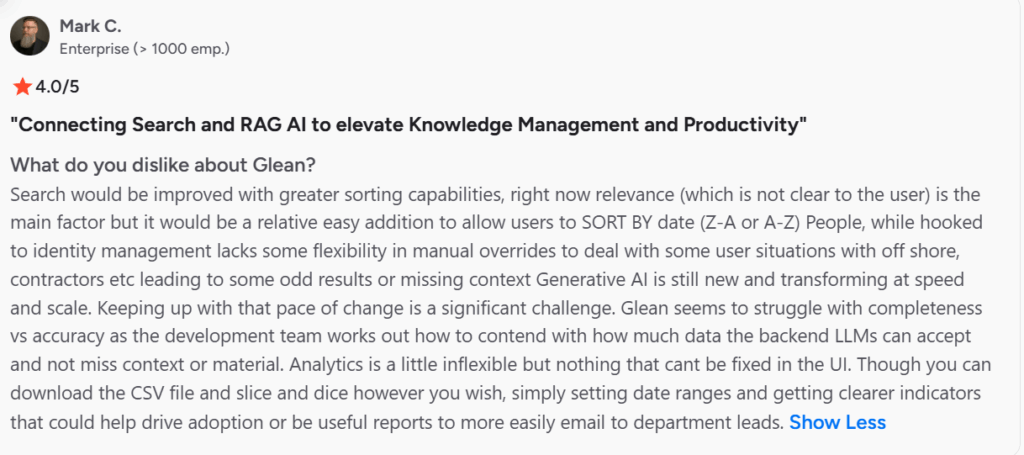This screenshot has width=1024, height=455.
Task: Click the orange star rating icon
Action: pos(22,87)
